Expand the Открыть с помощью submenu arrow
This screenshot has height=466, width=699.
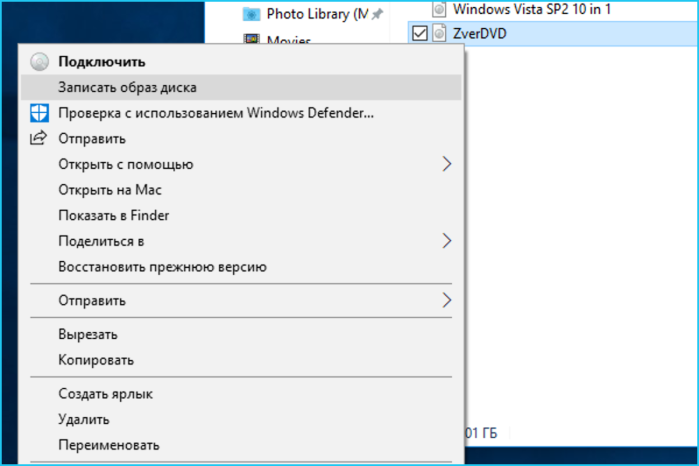(x=447, y=164)
